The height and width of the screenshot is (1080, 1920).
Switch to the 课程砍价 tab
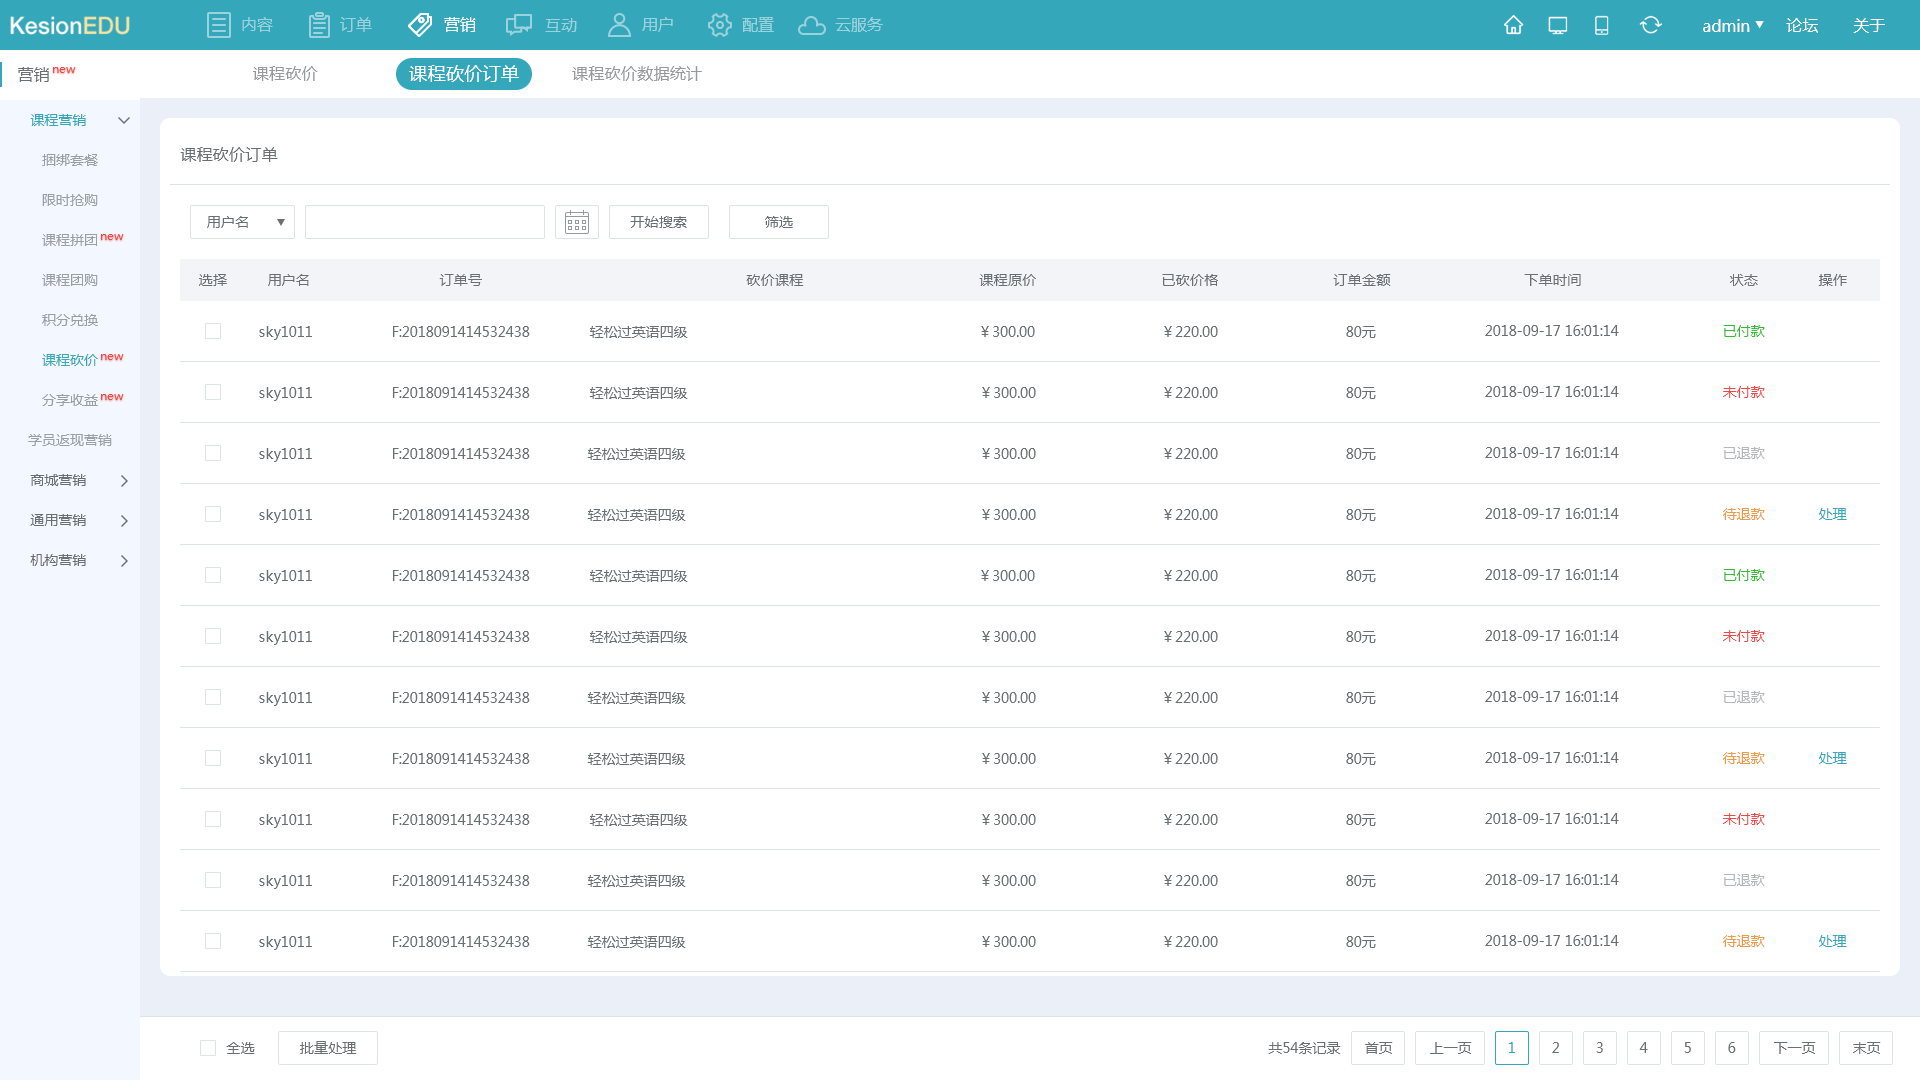(x=285, y=74)
